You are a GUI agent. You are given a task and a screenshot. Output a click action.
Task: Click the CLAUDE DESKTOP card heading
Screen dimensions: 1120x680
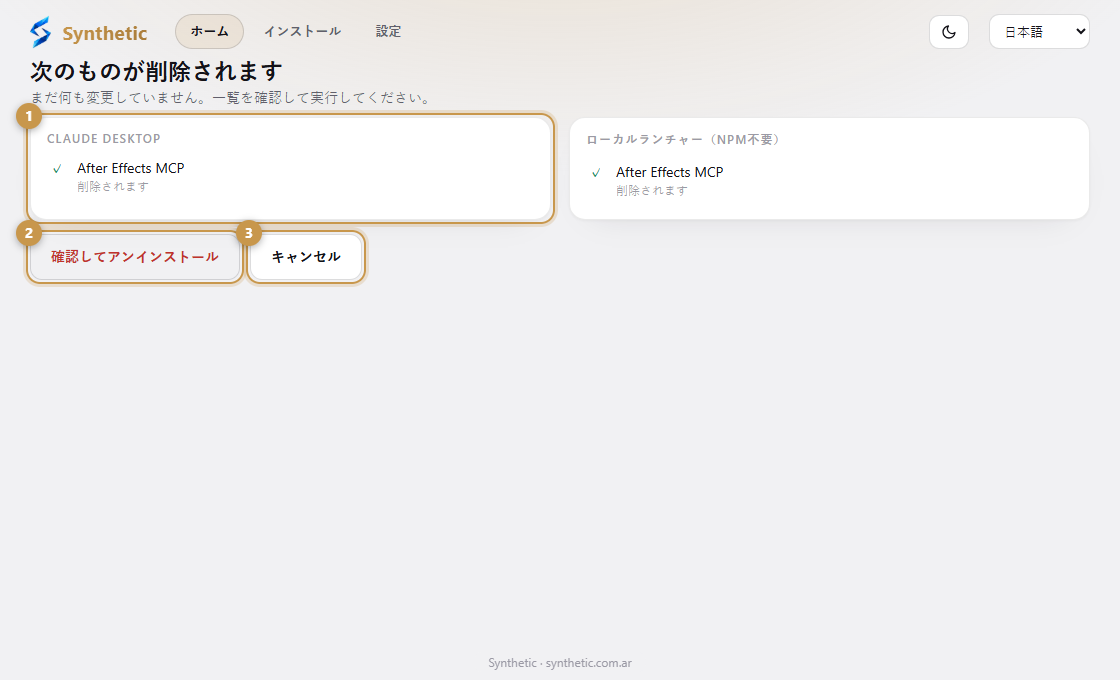104,139
